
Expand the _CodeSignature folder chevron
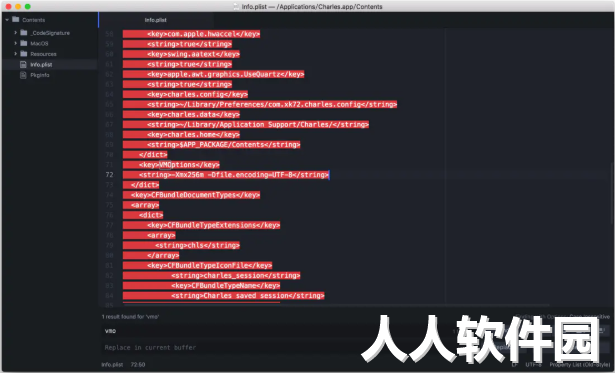coord(15,33)
